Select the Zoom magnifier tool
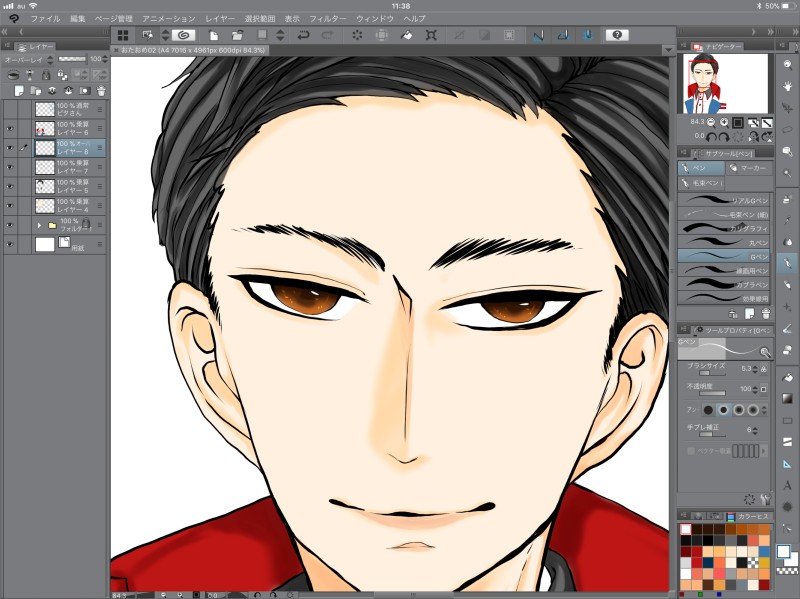Viewport: 800px width, 599px height. [788, 65]
